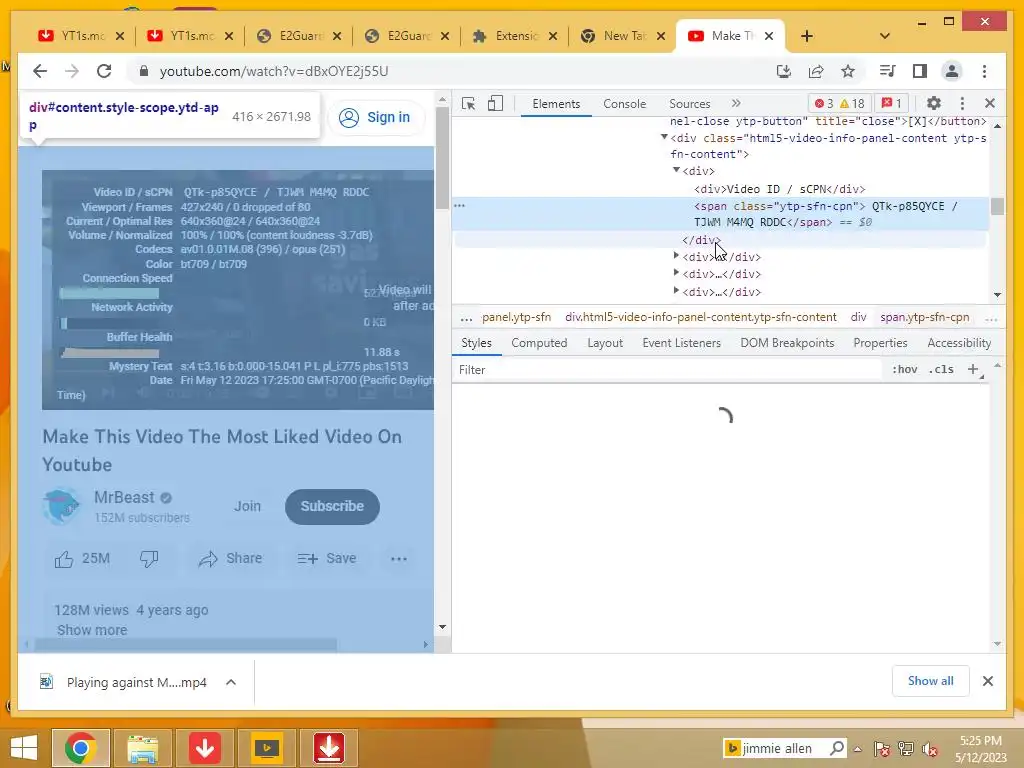Select panel.ytp-sfn breadcrumb item

516,317
